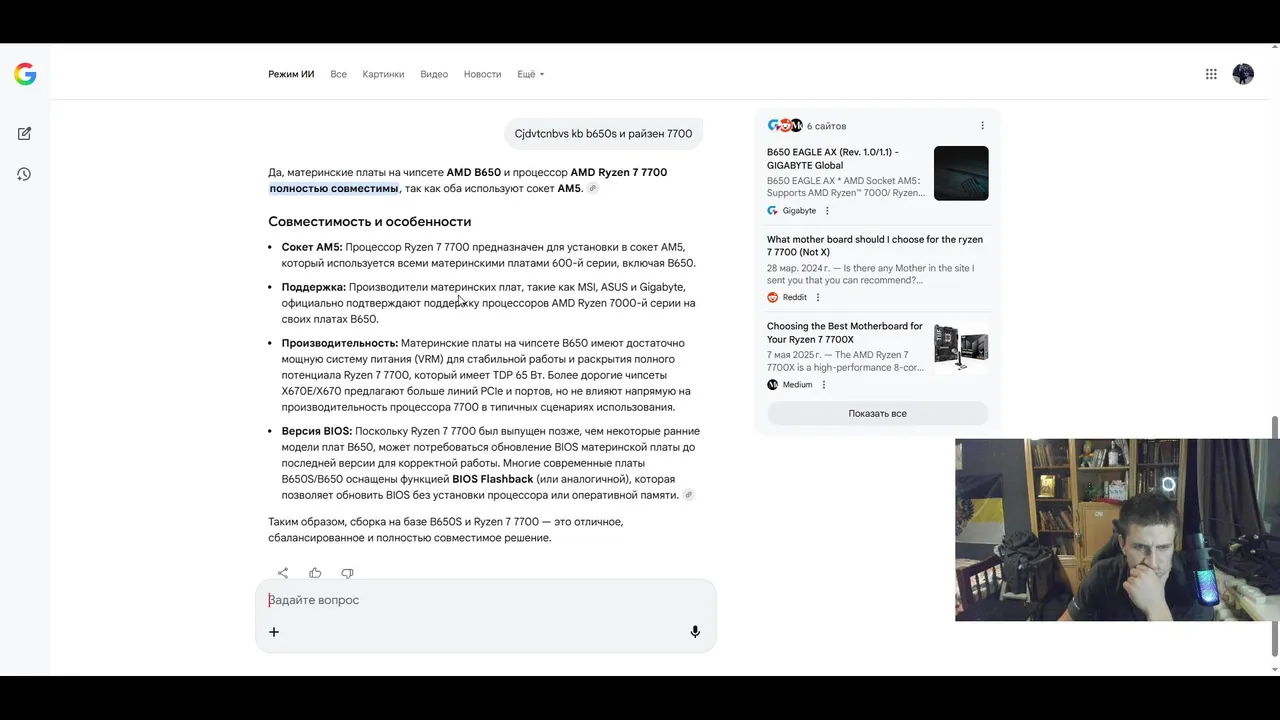Click the bold 'BIOS Flashback' text
The height and width of the screenshot is (720, 1280).
(492, 479)
